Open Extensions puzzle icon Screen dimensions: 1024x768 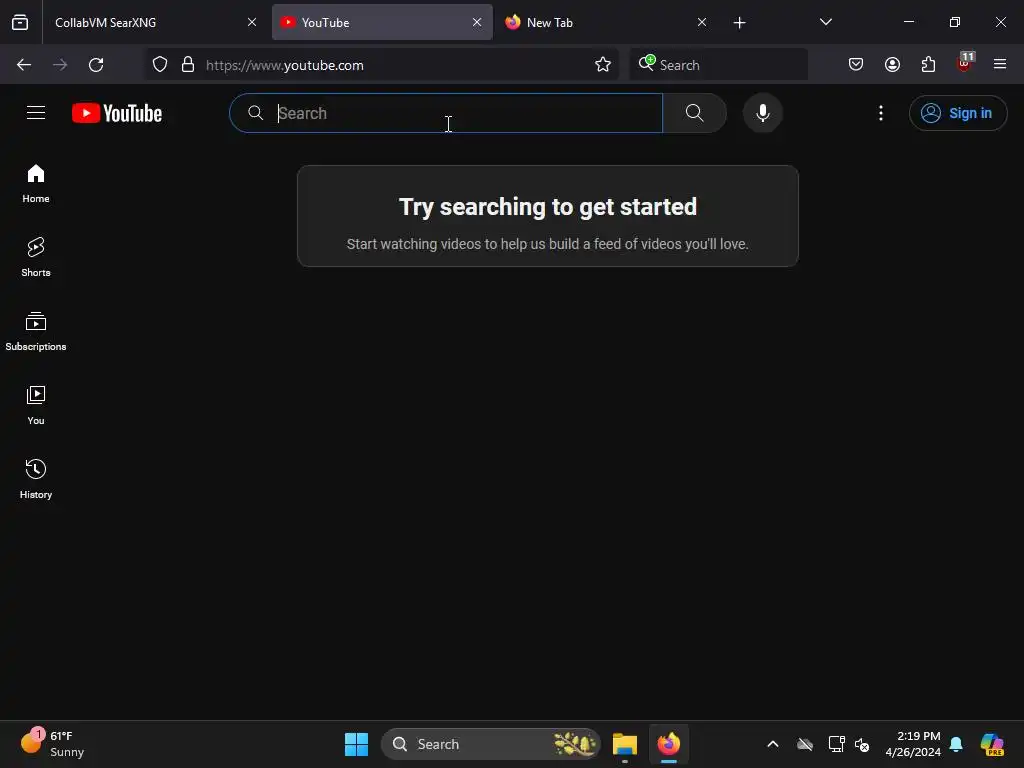click(928, 65)
